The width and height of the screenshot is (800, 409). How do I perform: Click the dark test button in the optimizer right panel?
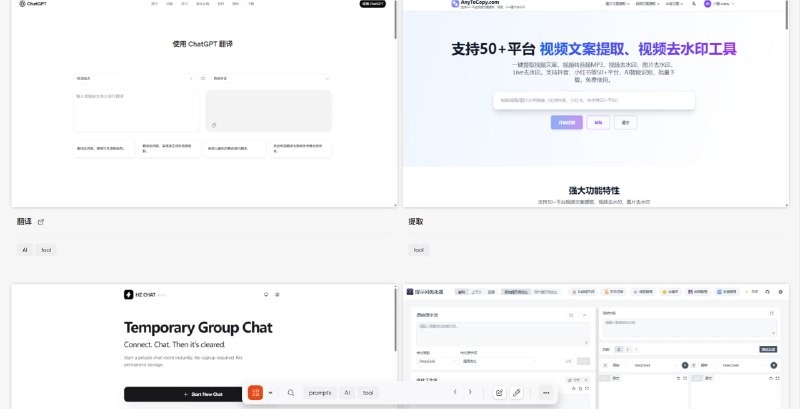[768, 349]
